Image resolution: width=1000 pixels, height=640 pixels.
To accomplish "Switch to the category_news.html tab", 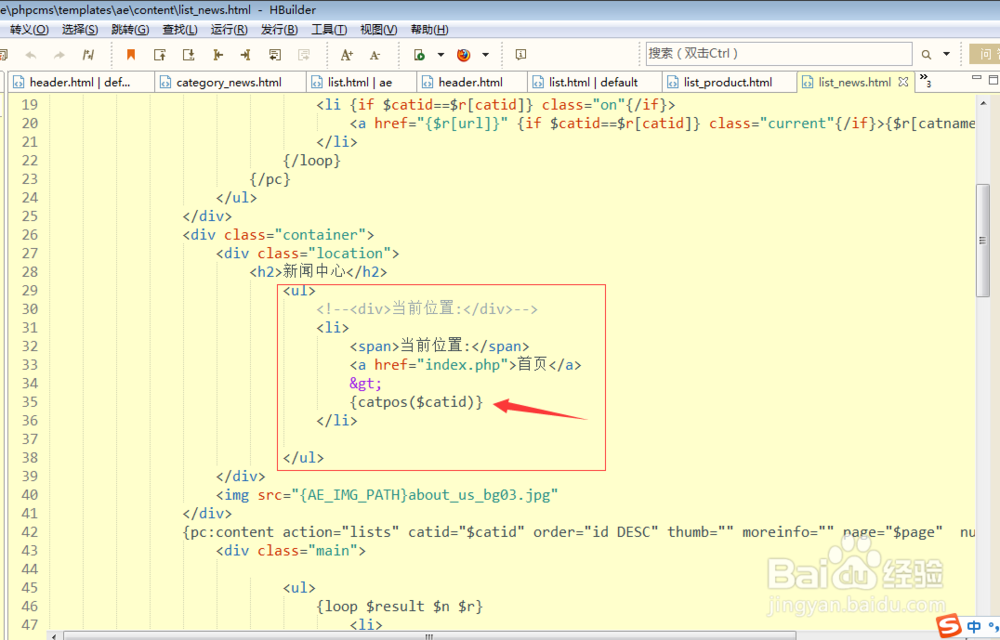I will click(x=230, y=81).
